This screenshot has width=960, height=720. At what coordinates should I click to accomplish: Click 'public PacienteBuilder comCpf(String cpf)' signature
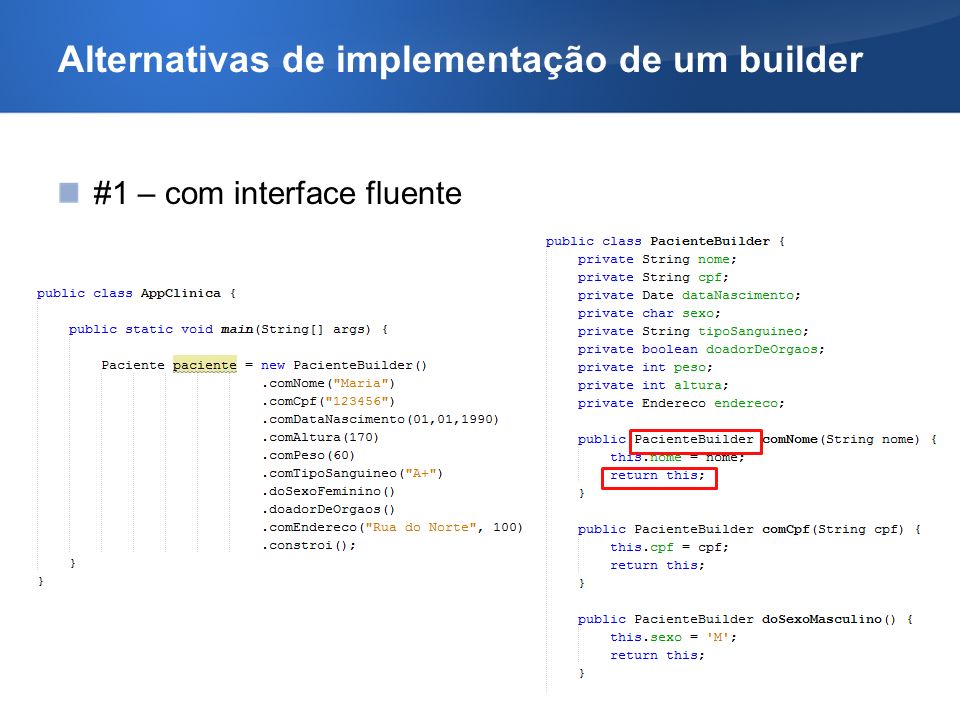[741, 530]
